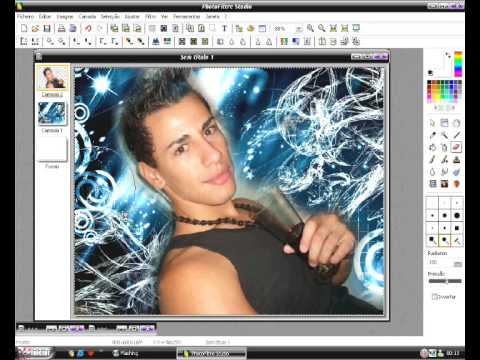480x360 pixels.
Task: Select the Text T tool in toolbar
Action: click(224, 28)
